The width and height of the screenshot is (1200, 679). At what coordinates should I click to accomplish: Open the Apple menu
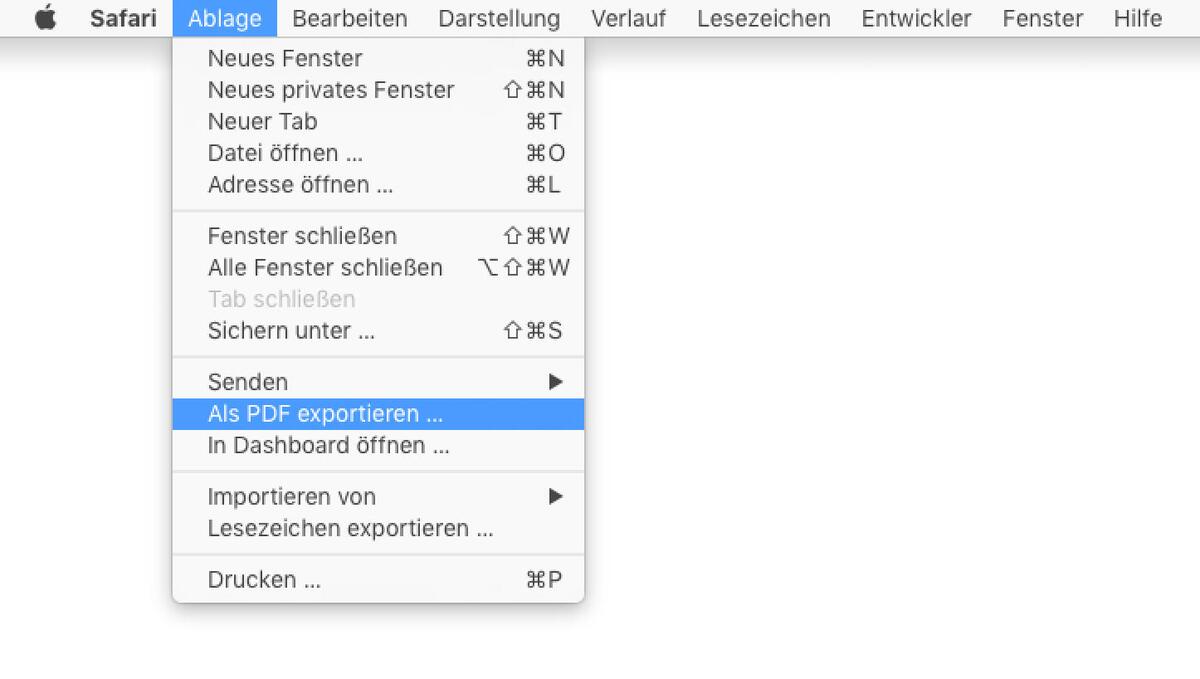pos(45,17)
